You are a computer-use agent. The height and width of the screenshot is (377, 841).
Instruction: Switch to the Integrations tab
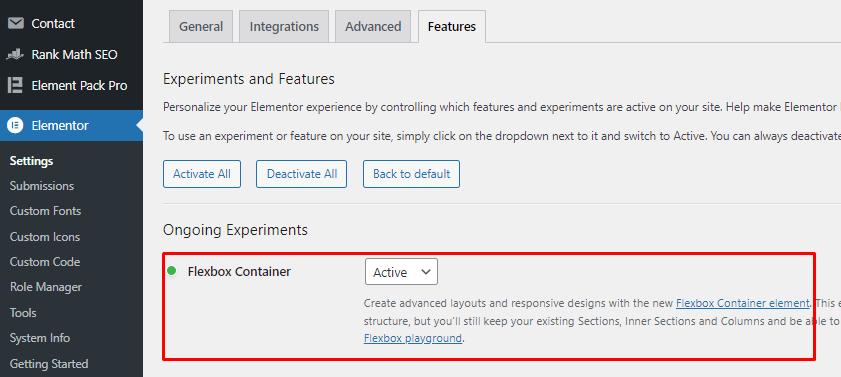coord(284,26)
